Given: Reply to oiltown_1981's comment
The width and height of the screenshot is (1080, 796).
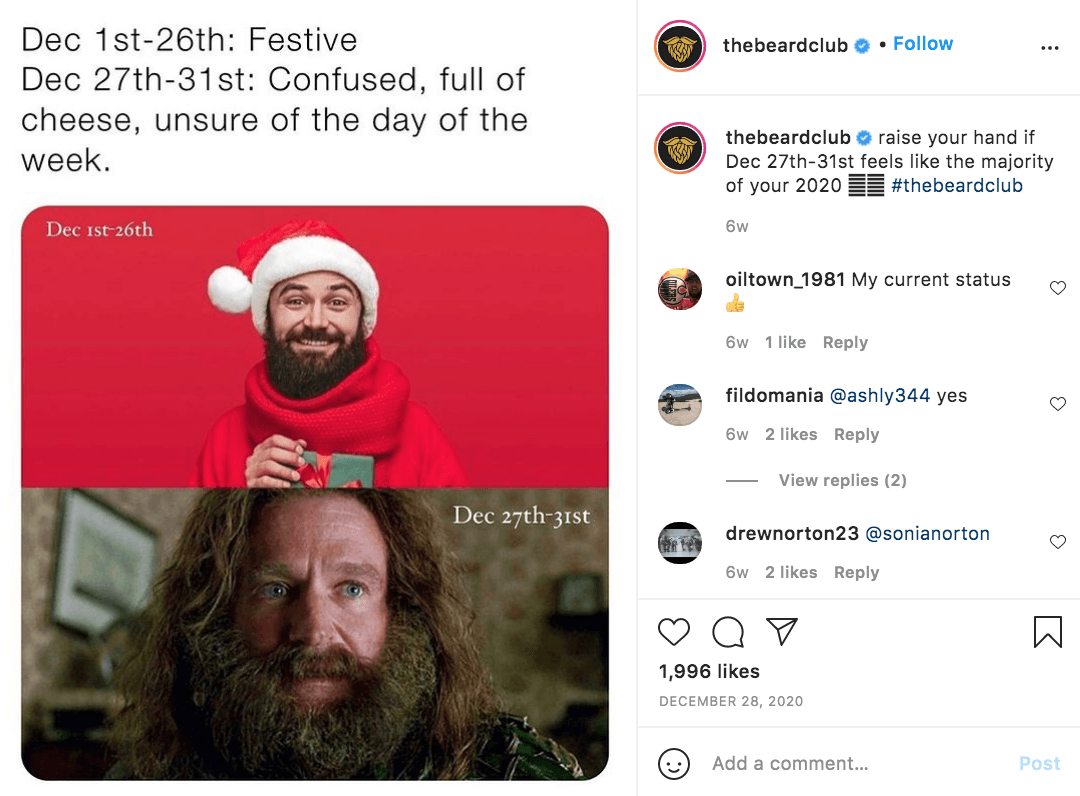Looking at the screenshot, I should point(845,342).
